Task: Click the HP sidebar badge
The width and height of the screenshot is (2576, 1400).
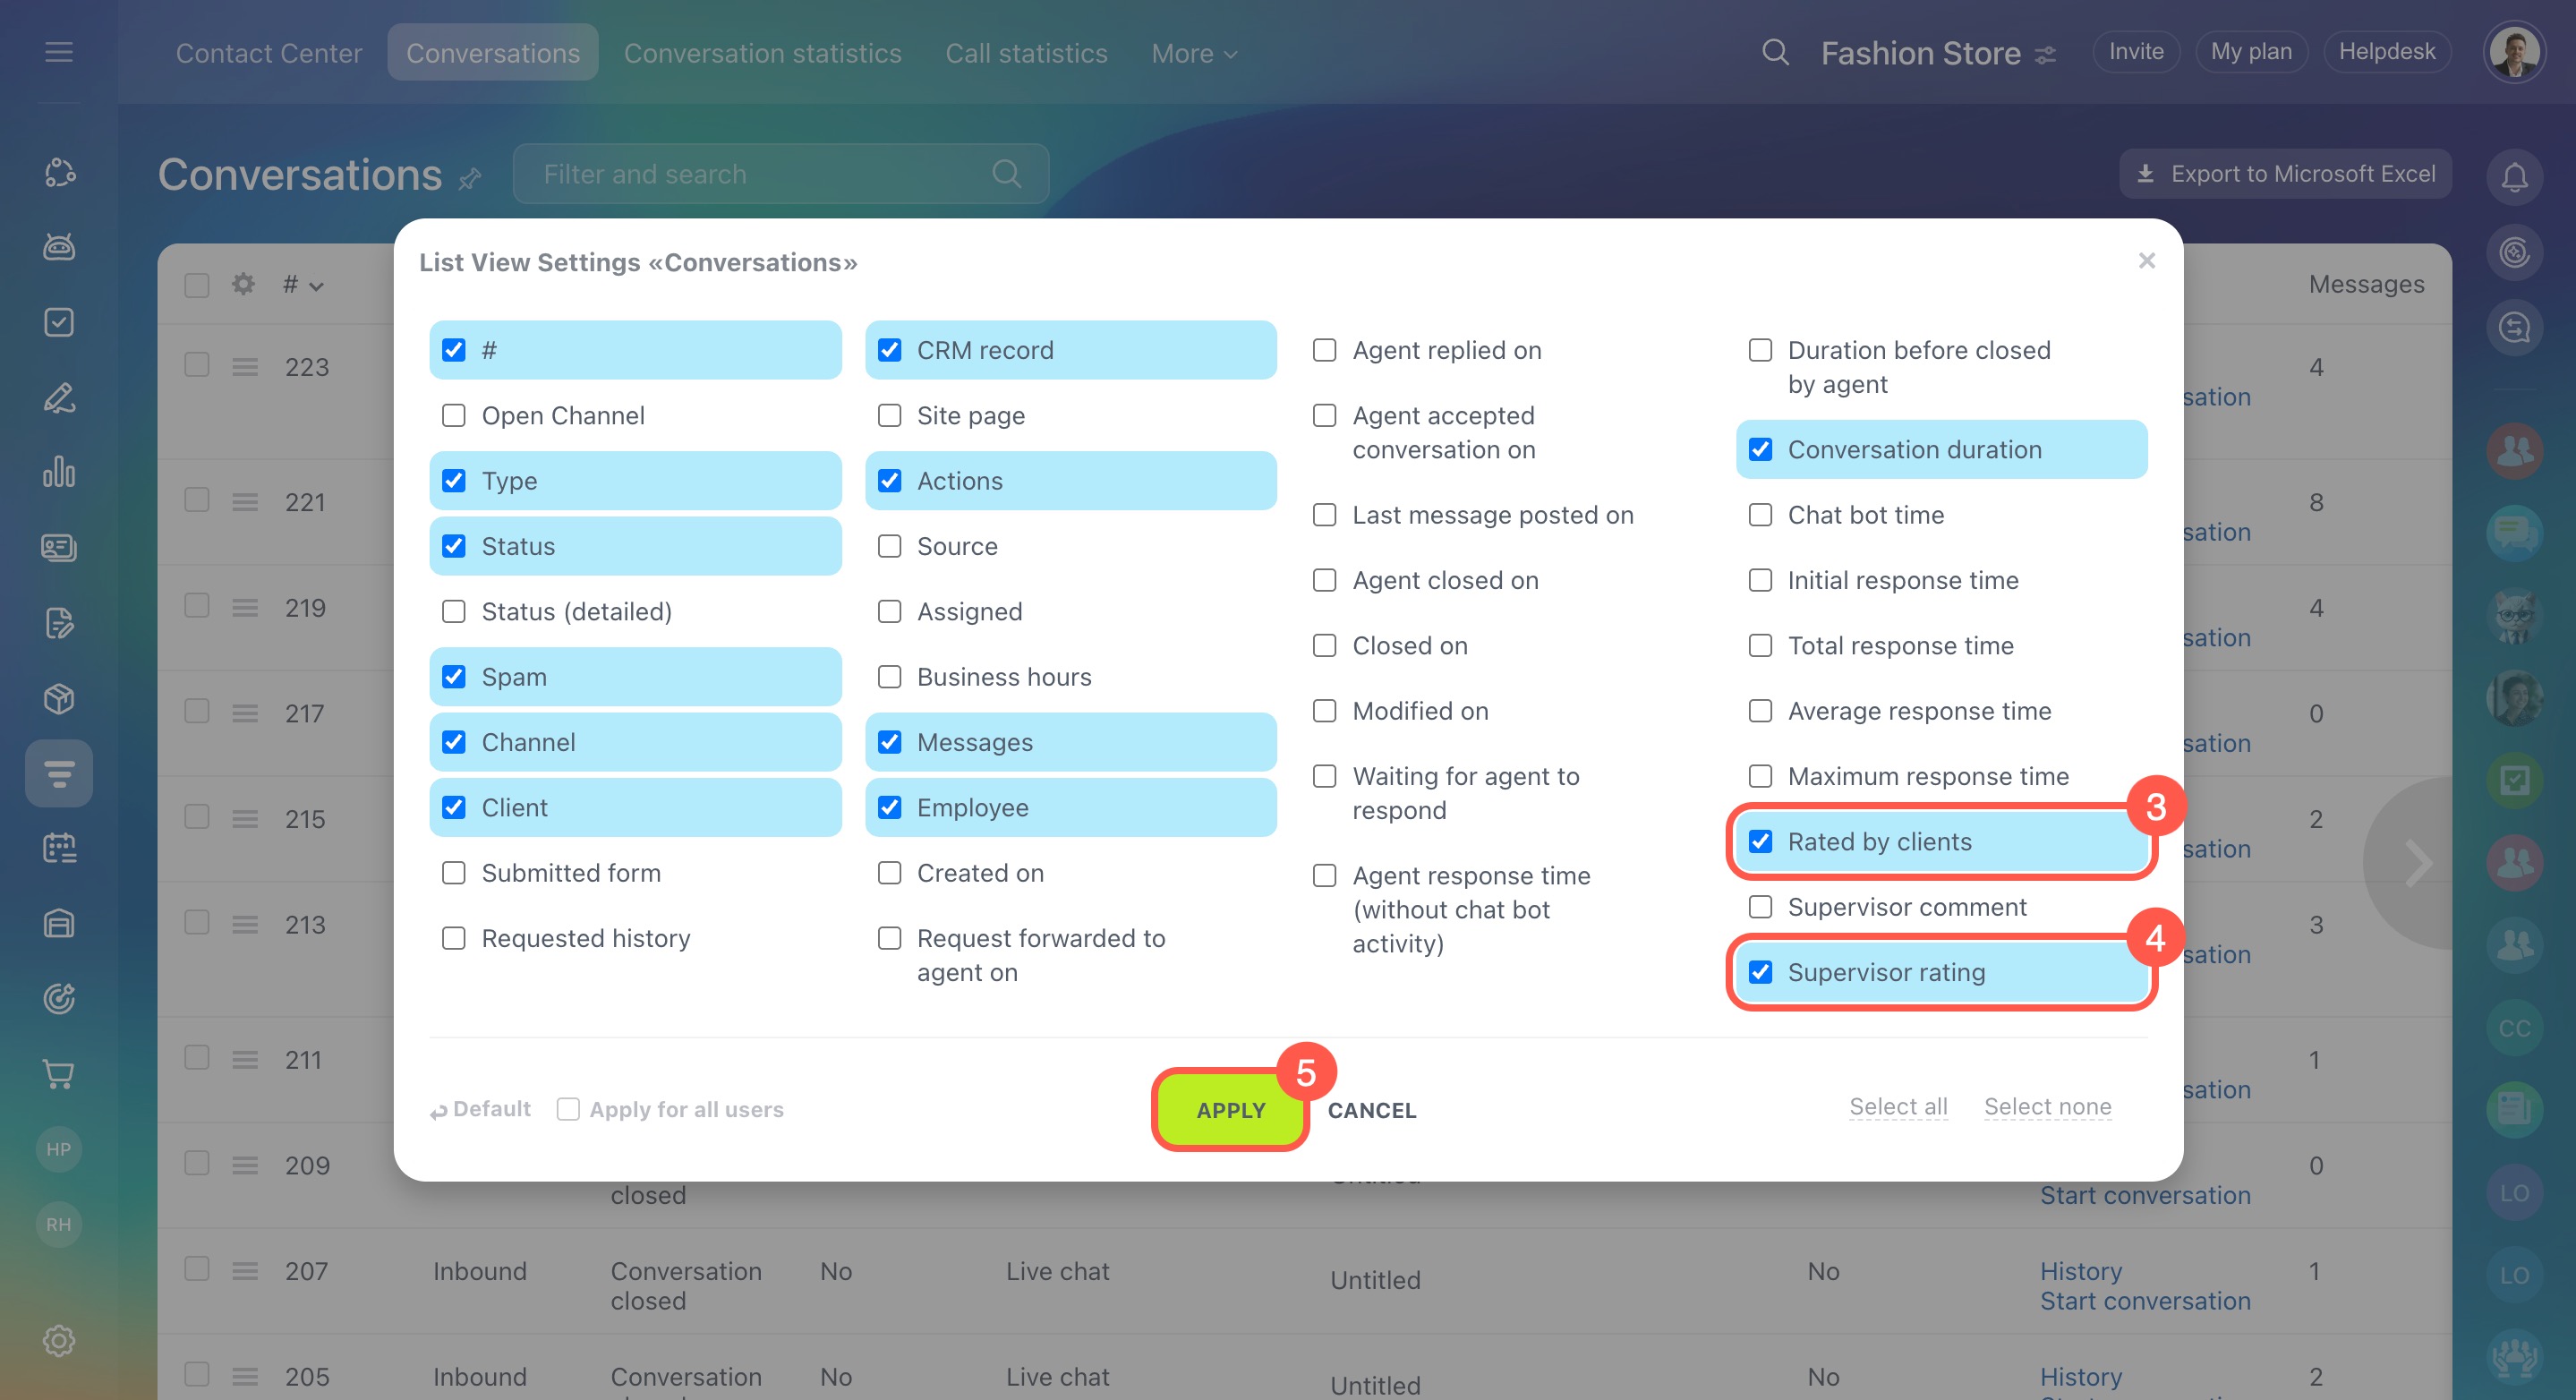Action: click(x=59, y=1149)
